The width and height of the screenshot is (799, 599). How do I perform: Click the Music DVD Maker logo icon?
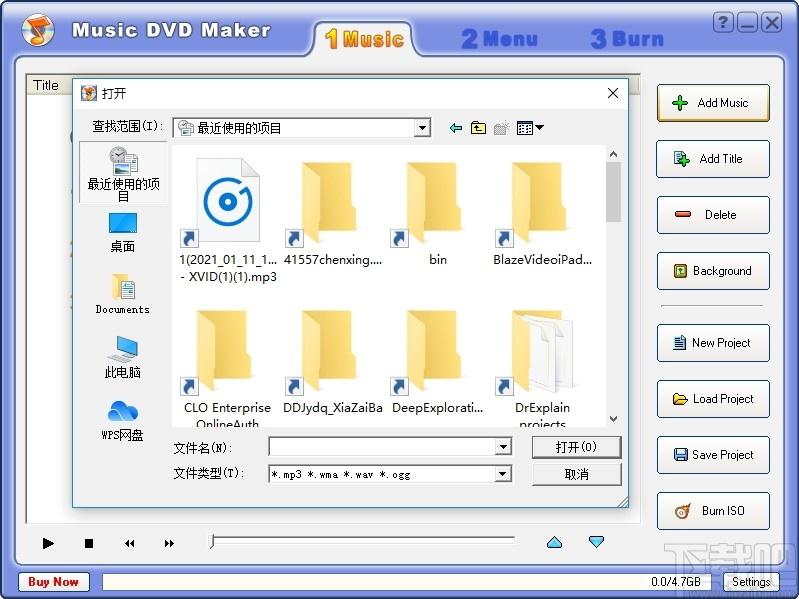(38, 30)
